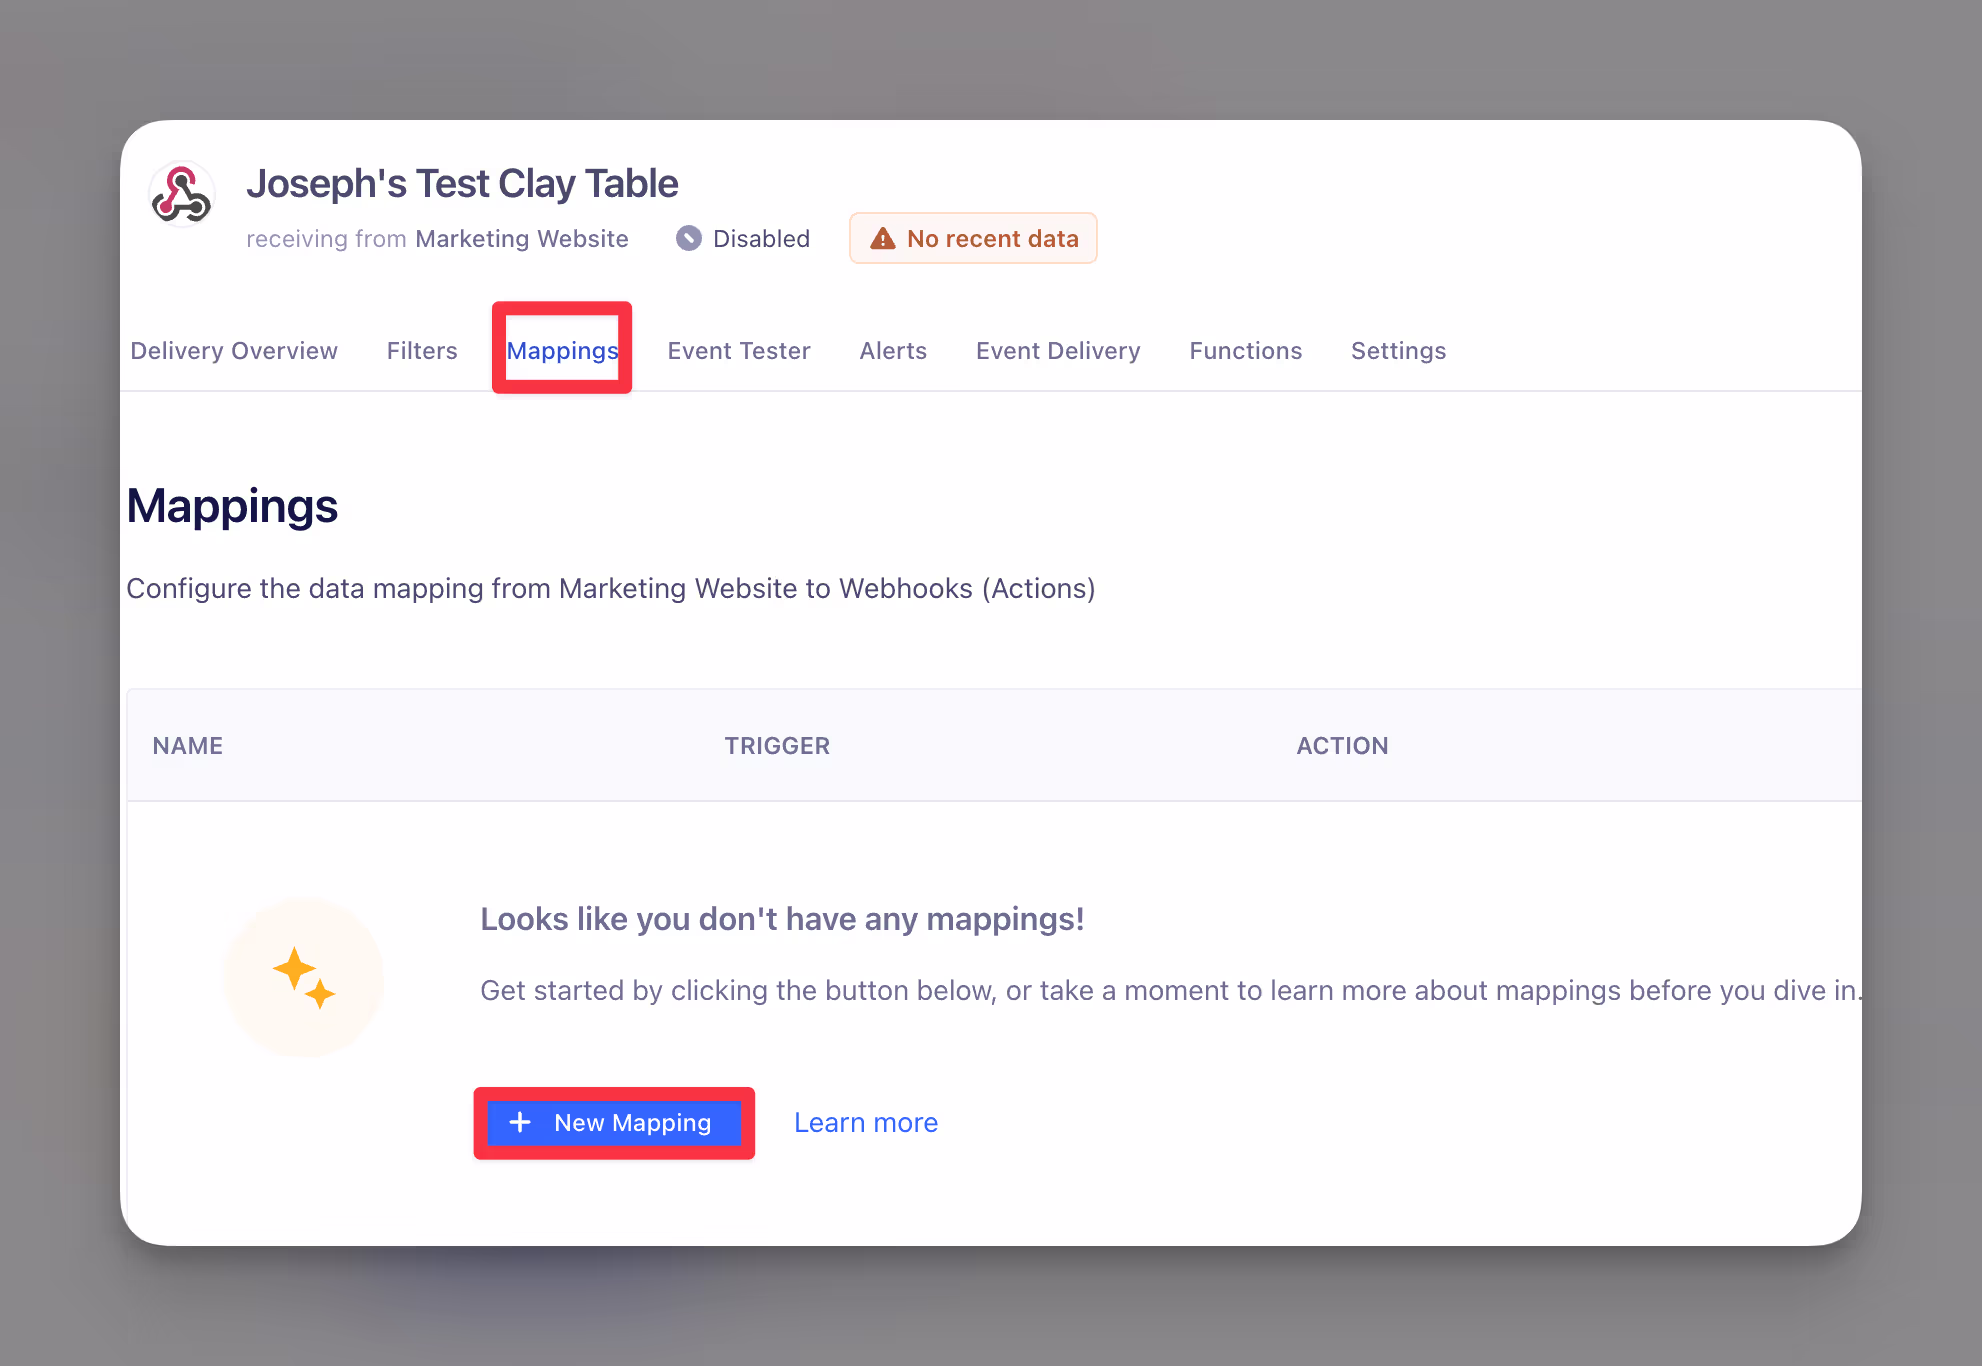Switch to the Filters tab
The width and height of the screenshot is (1982, 1366).
tap(422, 351)
